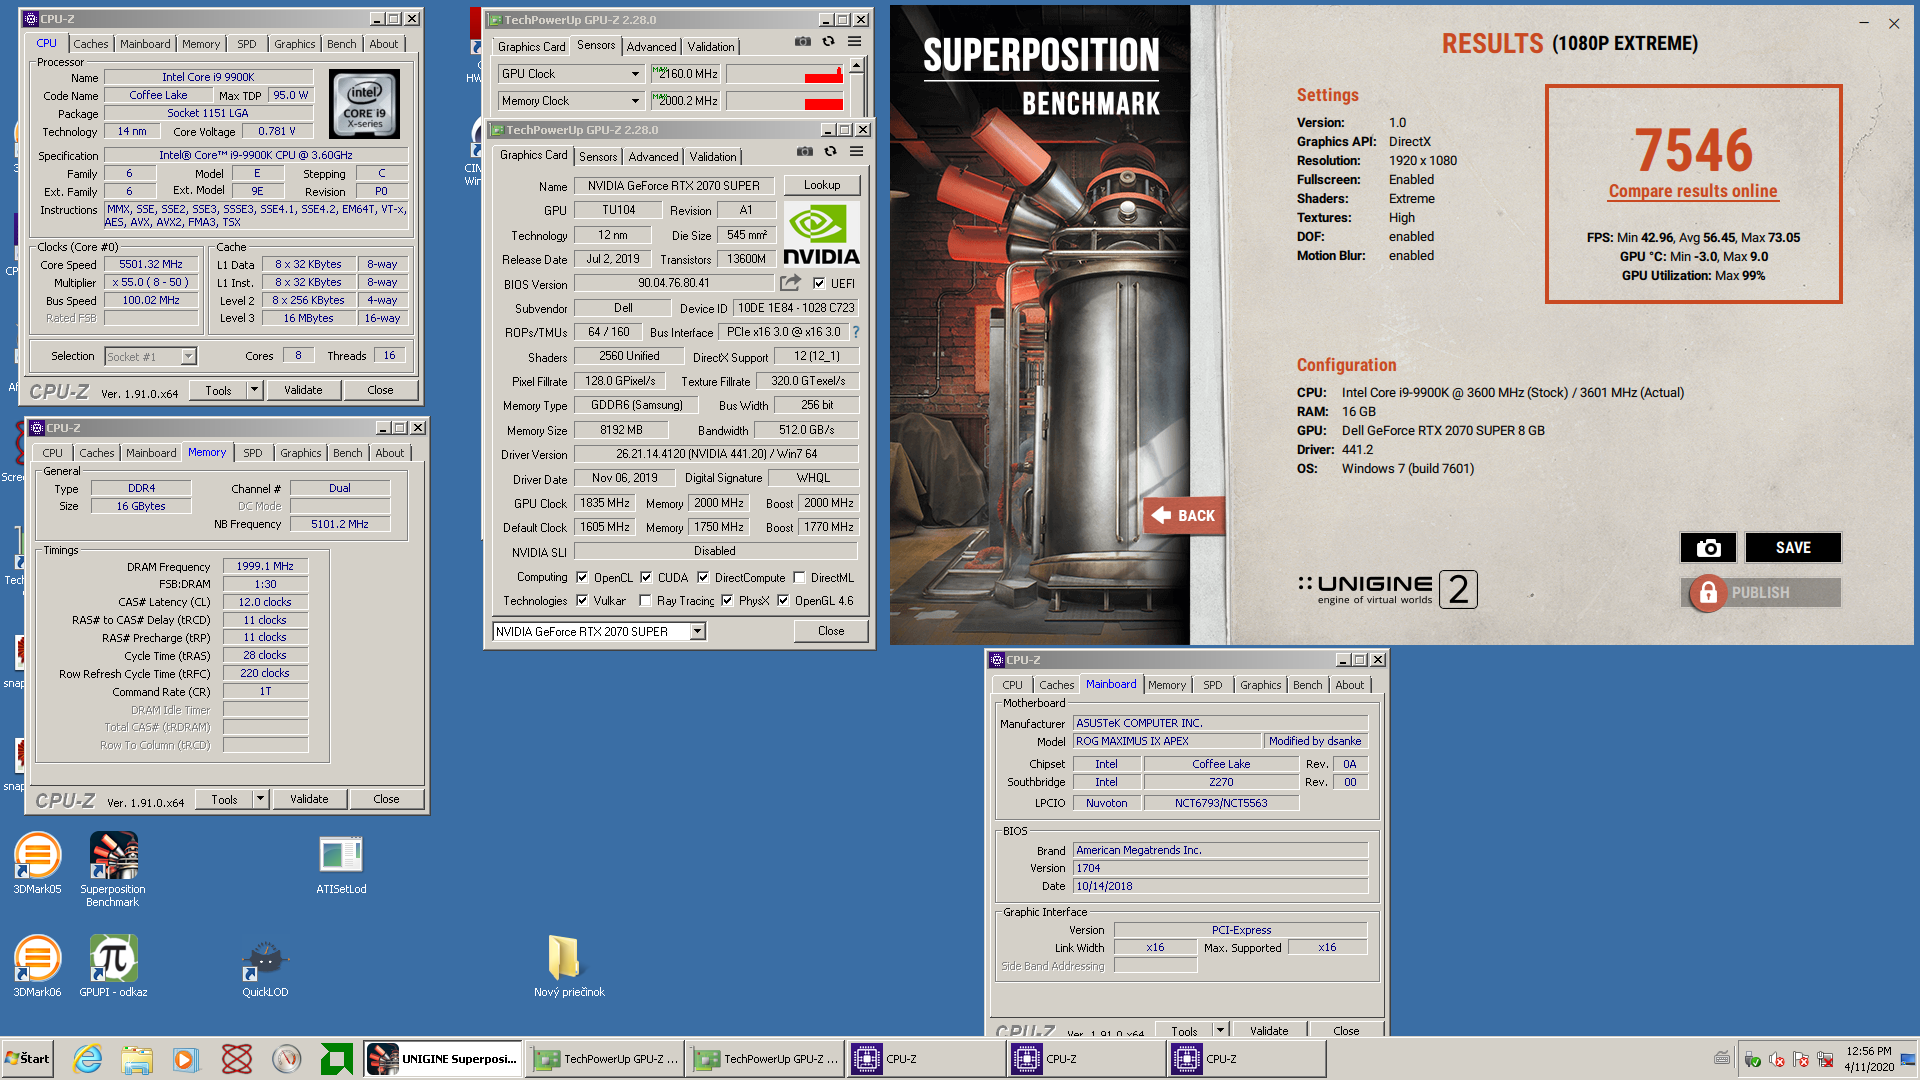Open Graphics tab in Mainboard CPU-Z

click(x=1260, y=685)
